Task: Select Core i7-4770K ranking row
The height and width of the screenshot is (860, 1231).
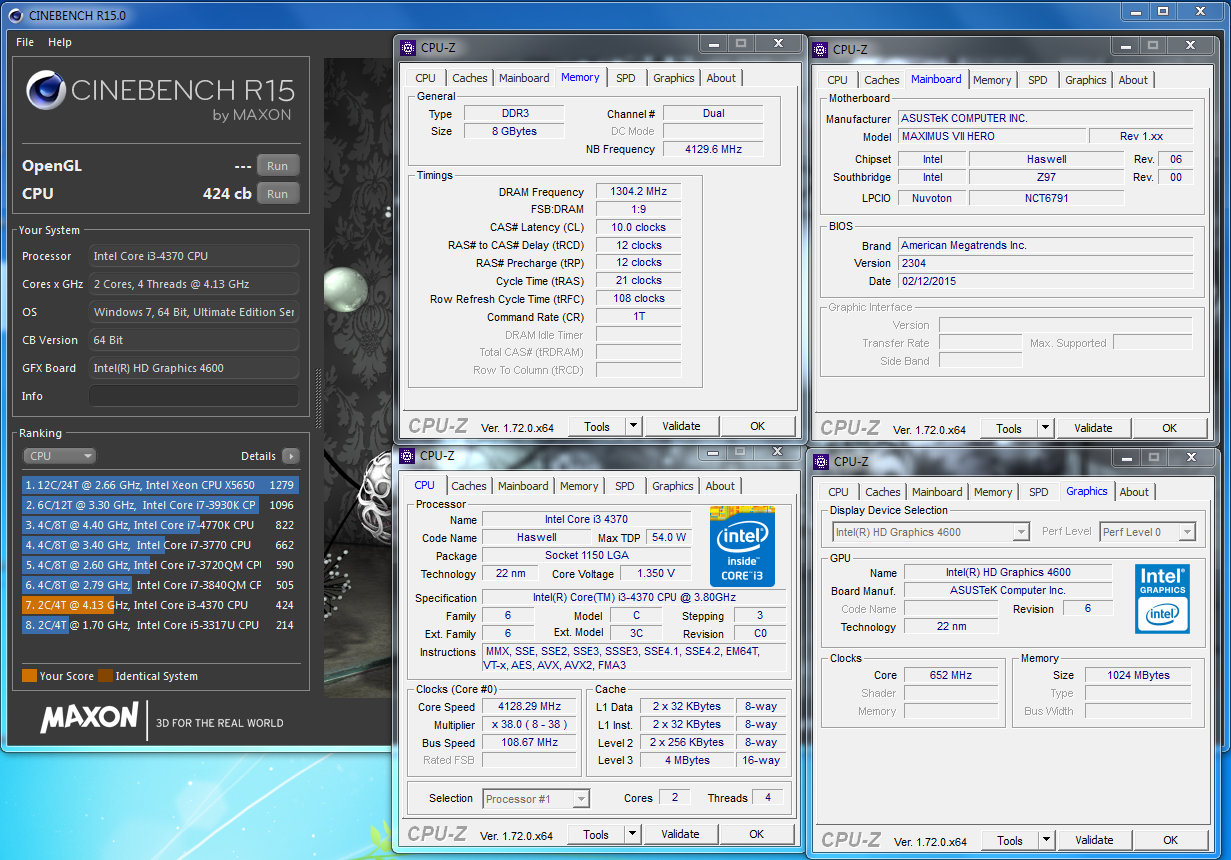Action: [160, 525]
